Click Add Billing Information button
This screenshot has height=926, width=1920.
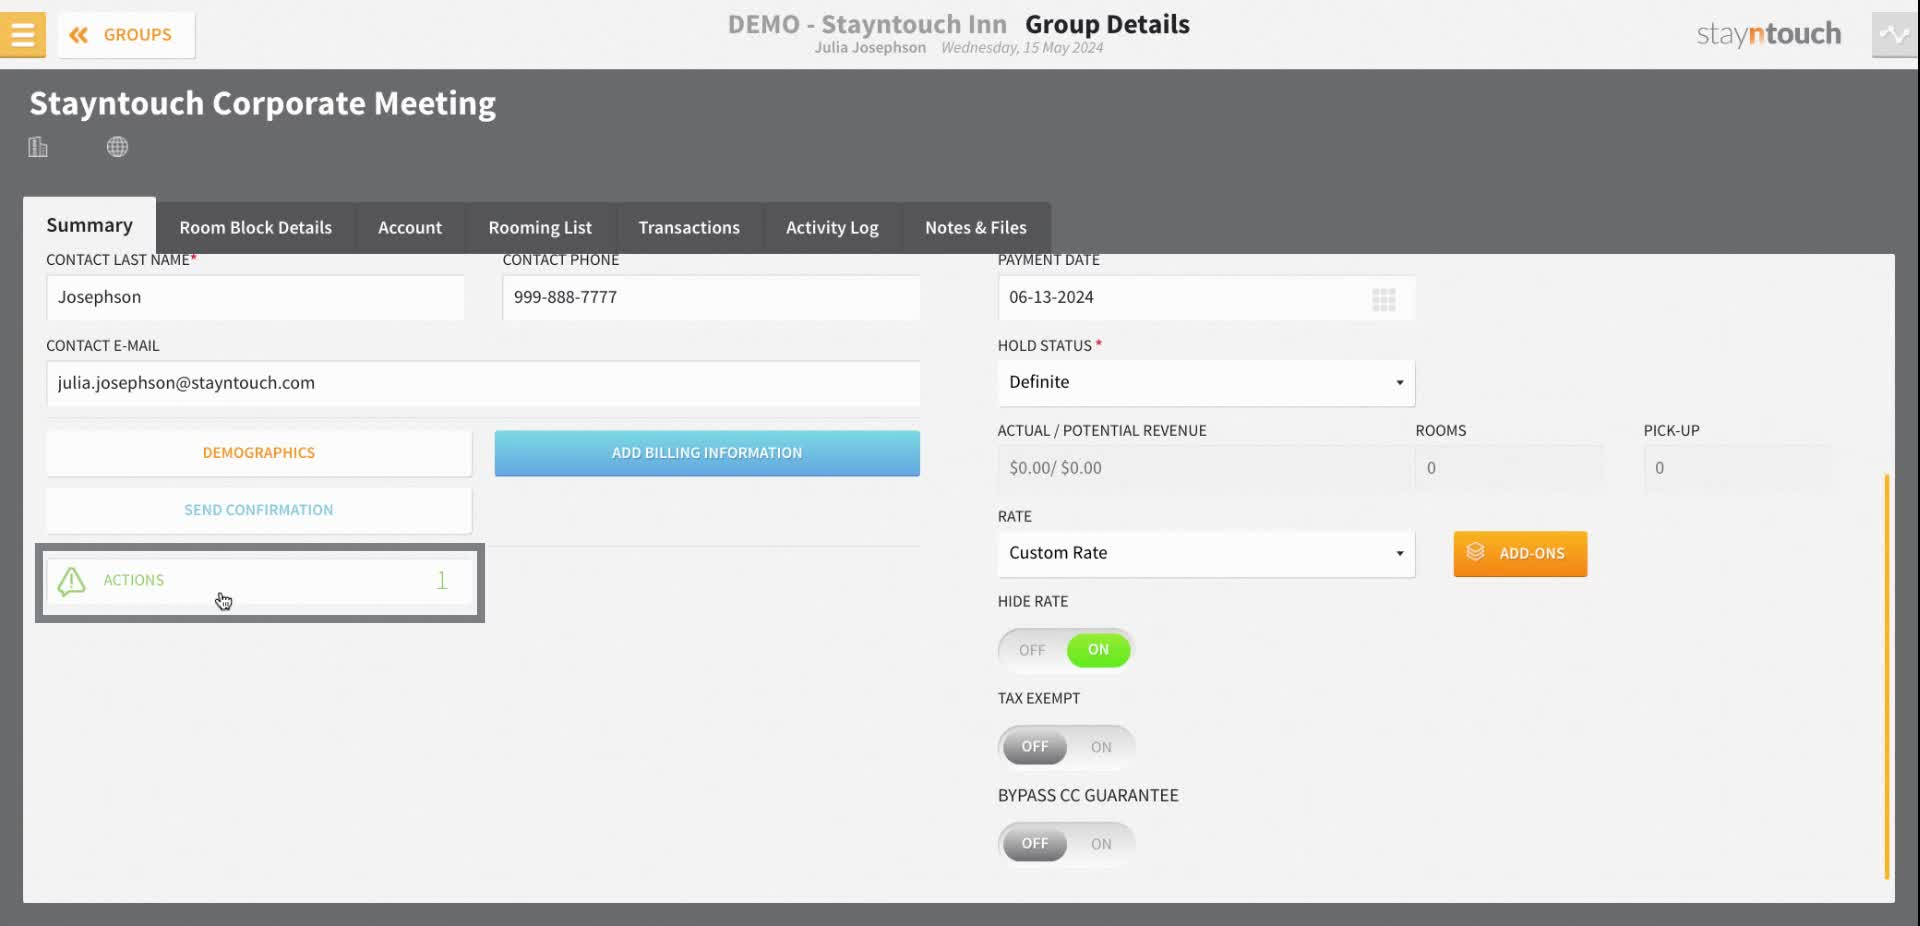707,453
